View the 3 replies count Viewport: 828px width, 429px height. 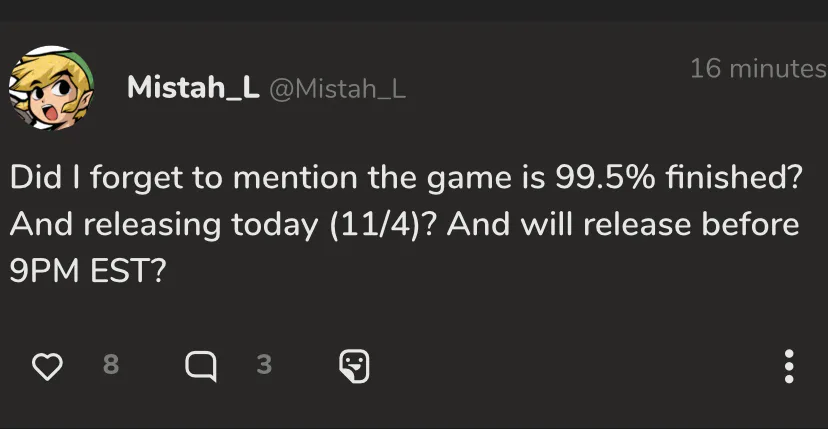(264, 365)
